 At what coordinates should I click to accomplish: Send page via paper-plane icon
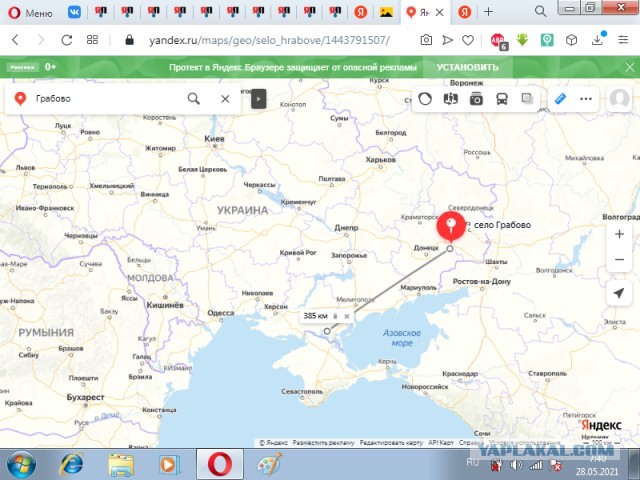click(x=448, y=40)
